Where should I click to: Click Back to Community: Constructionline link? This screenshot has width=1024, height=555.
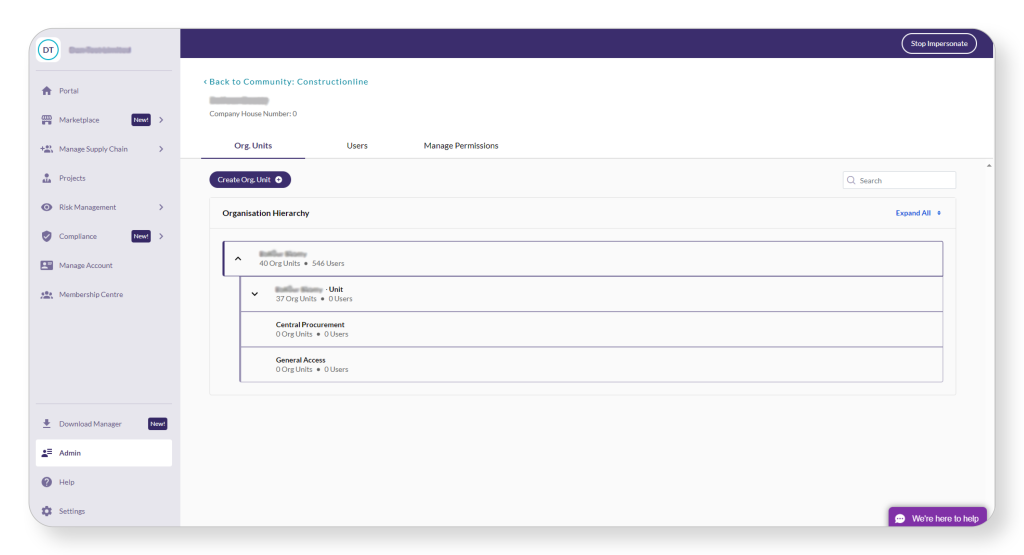pyautogui.click(x=286, y=82)
